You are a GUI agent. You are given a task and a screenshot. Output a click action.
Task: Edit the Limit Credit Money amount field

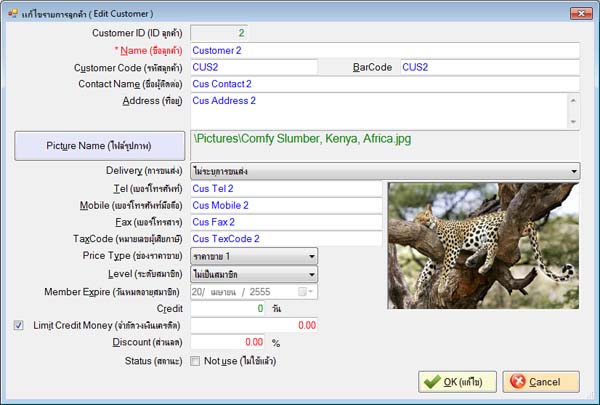click(254, 326)
